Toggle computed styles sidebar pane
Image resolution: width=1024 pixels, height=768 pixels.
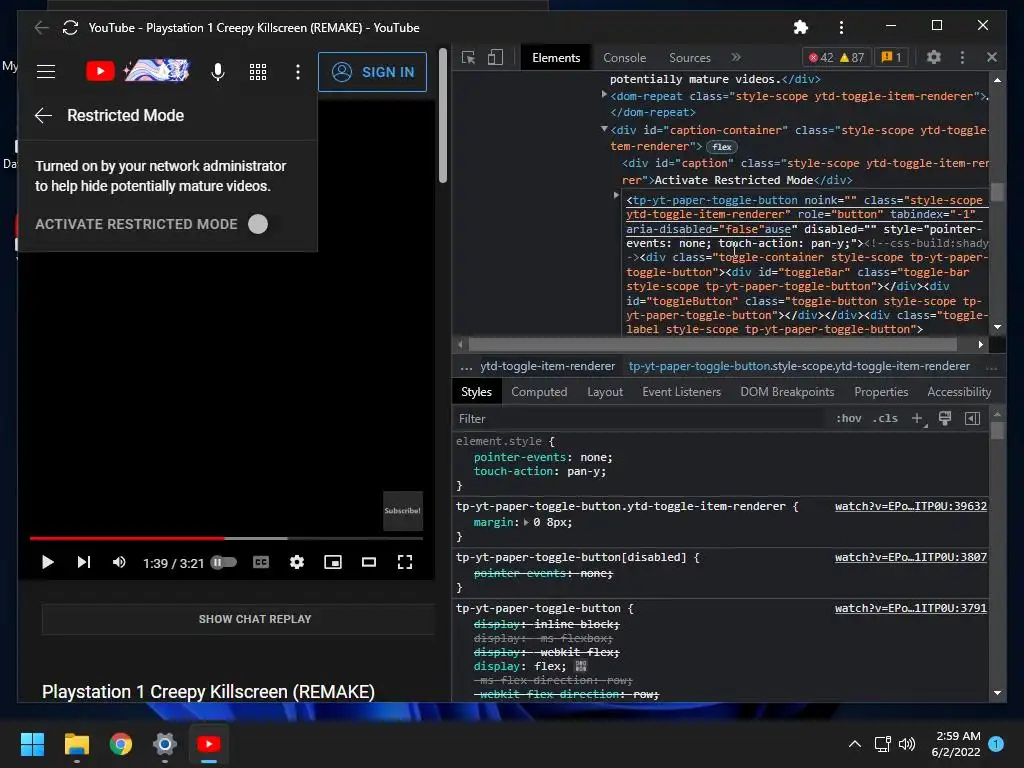[x=972, y=419]
